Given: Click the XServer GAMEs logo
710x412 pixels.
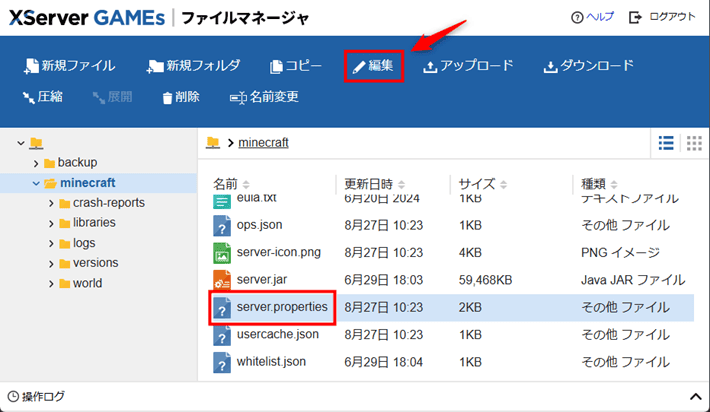Looking at the screenshot, I should point(87,18).
